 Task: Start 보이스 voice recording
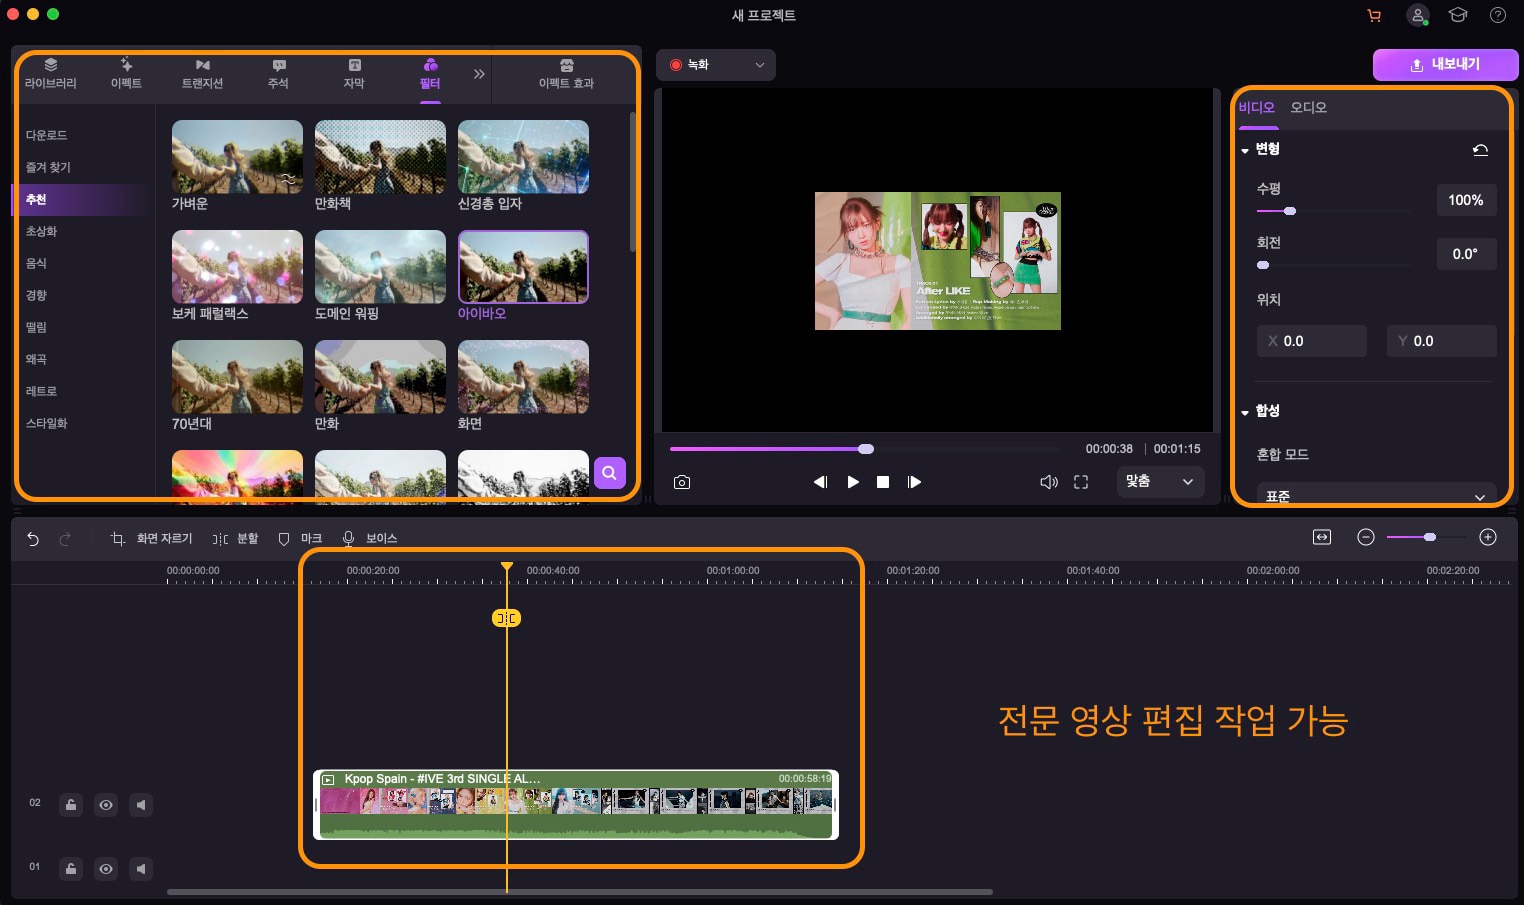[370, 539]
